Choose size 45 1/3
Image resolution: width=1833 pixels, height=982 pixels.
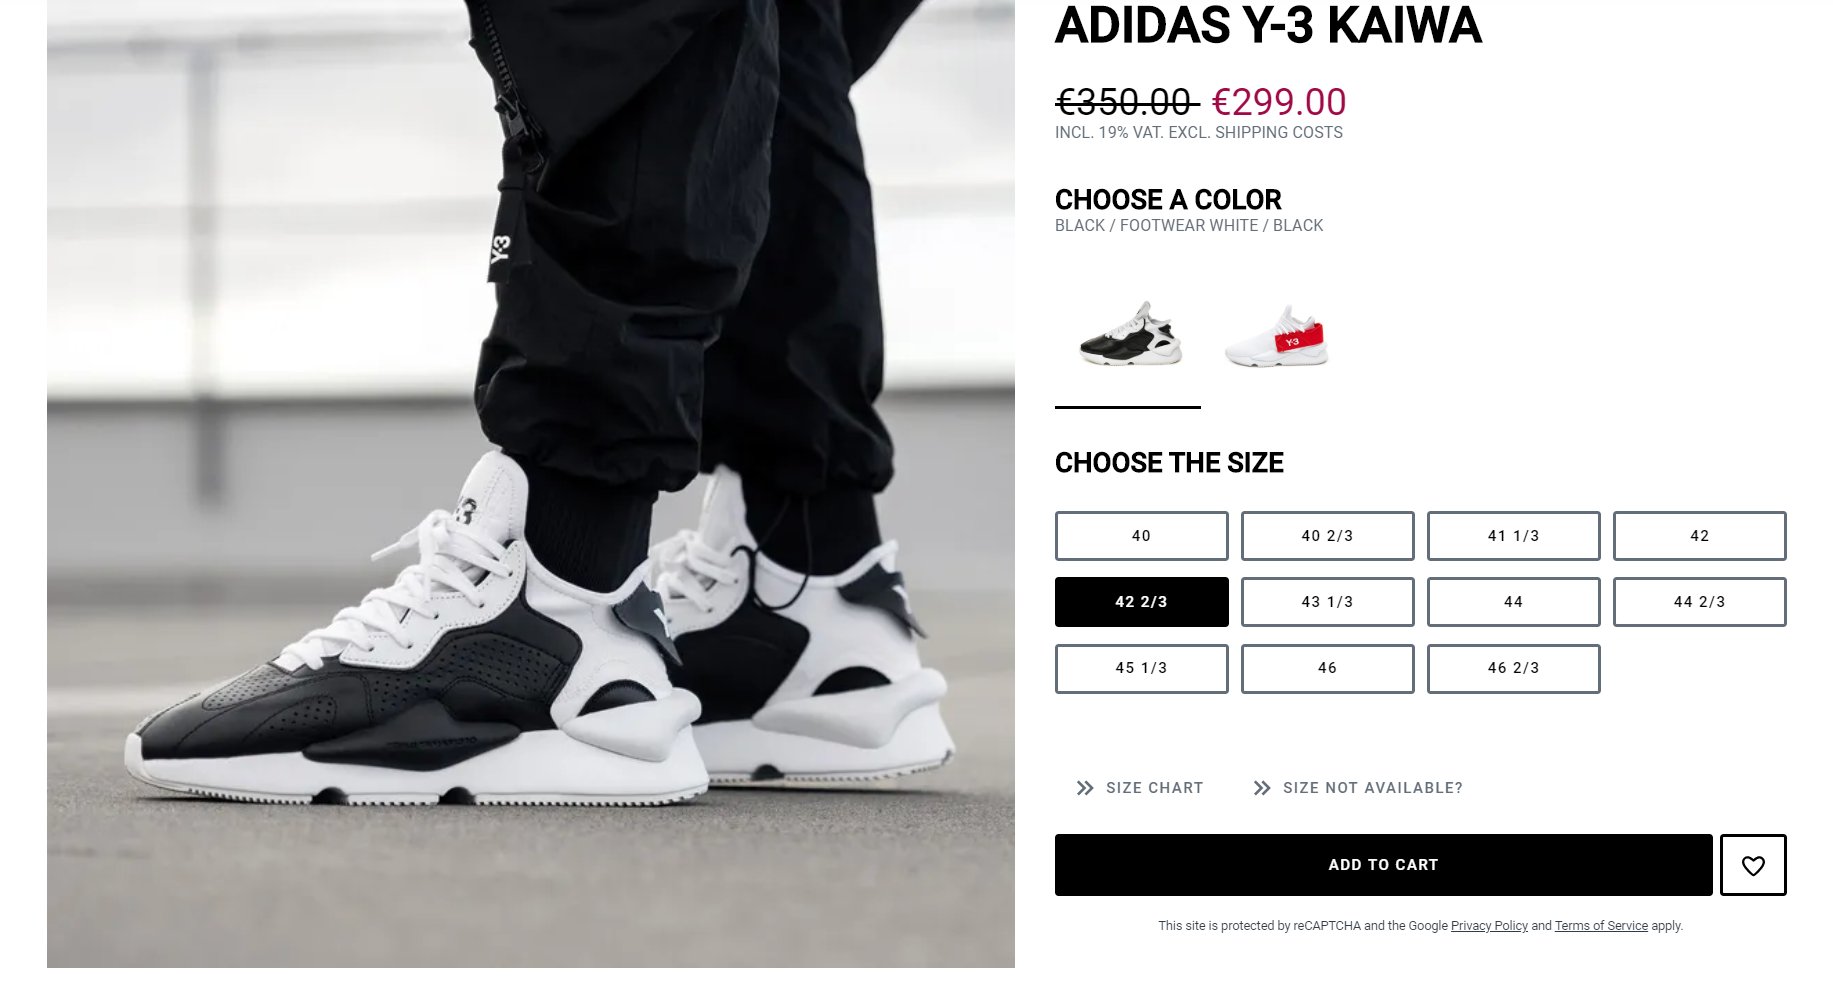(1142, 669)
